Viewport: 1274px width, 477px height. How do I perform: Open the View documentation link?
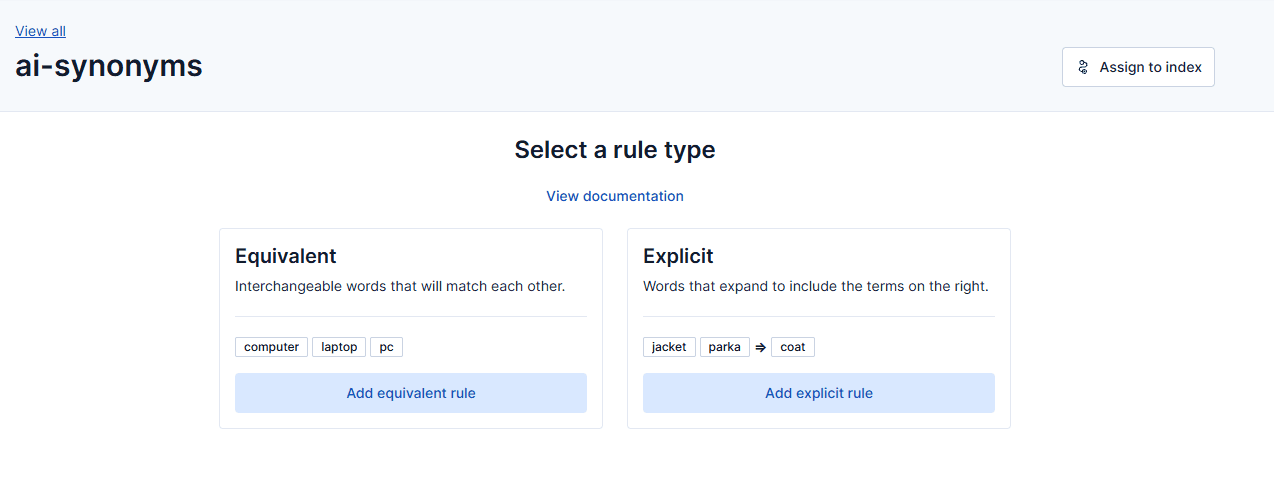coord(615,196)
